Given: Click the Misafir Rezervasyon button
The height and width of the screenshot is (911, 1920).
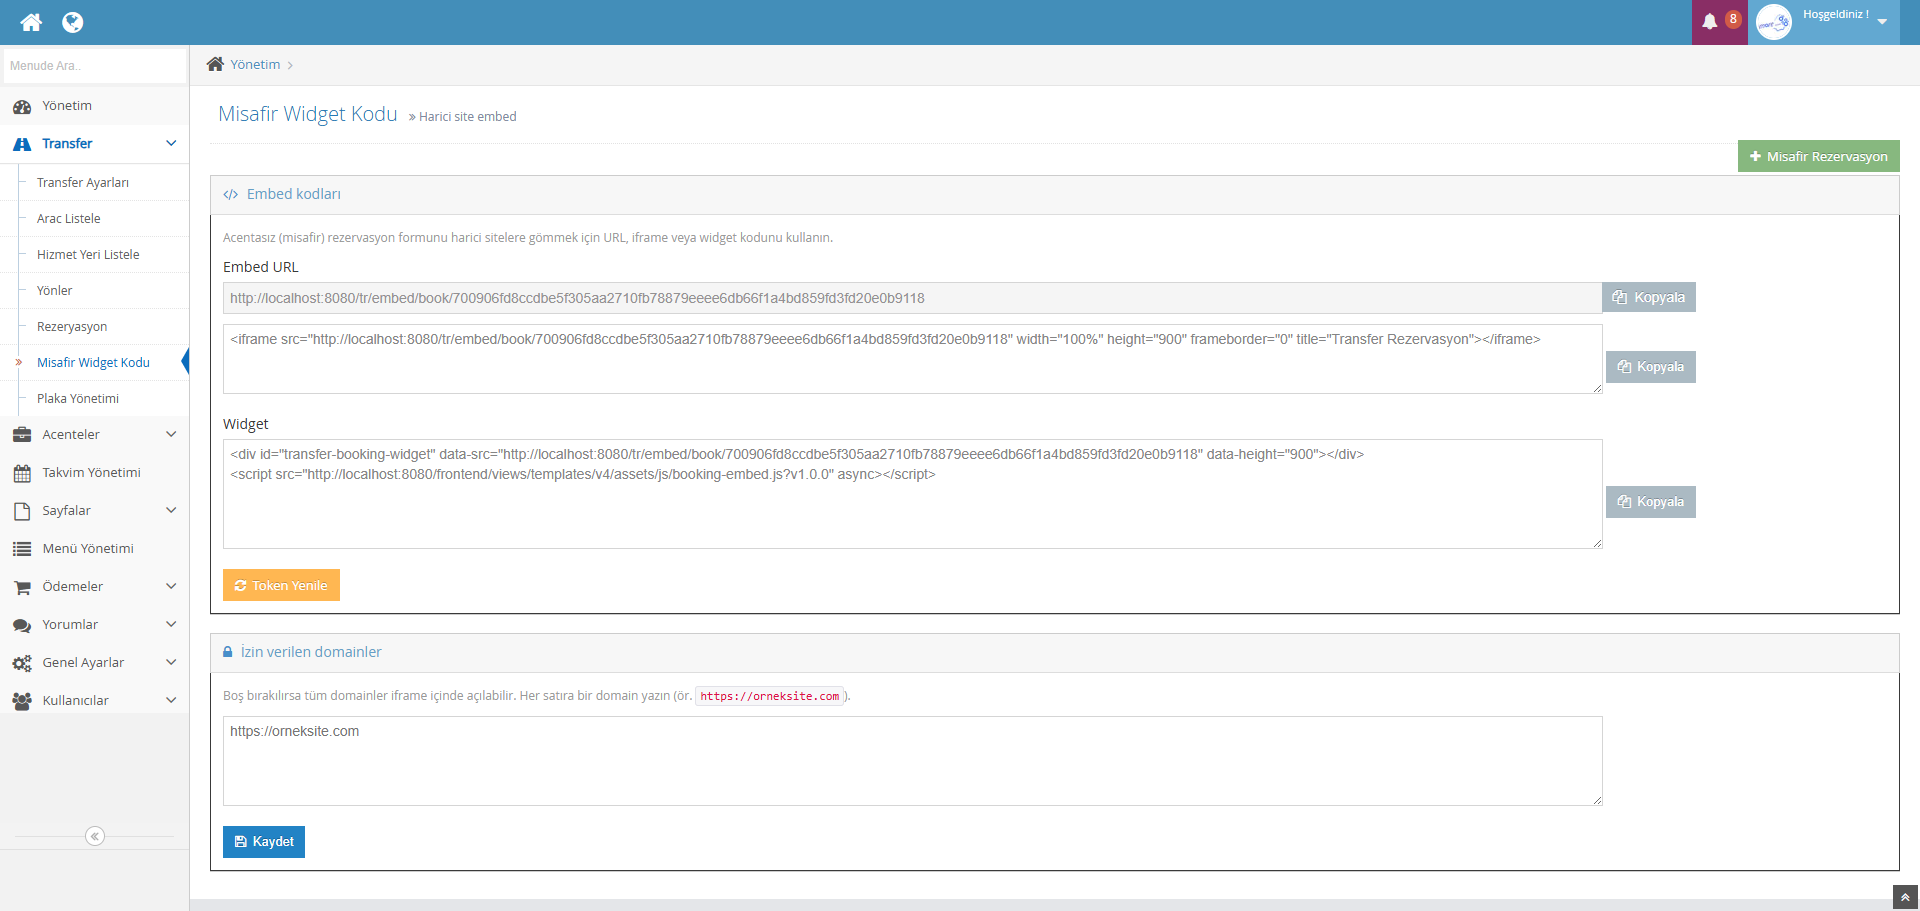Looking at the screenshot, I should point(1818,156).
